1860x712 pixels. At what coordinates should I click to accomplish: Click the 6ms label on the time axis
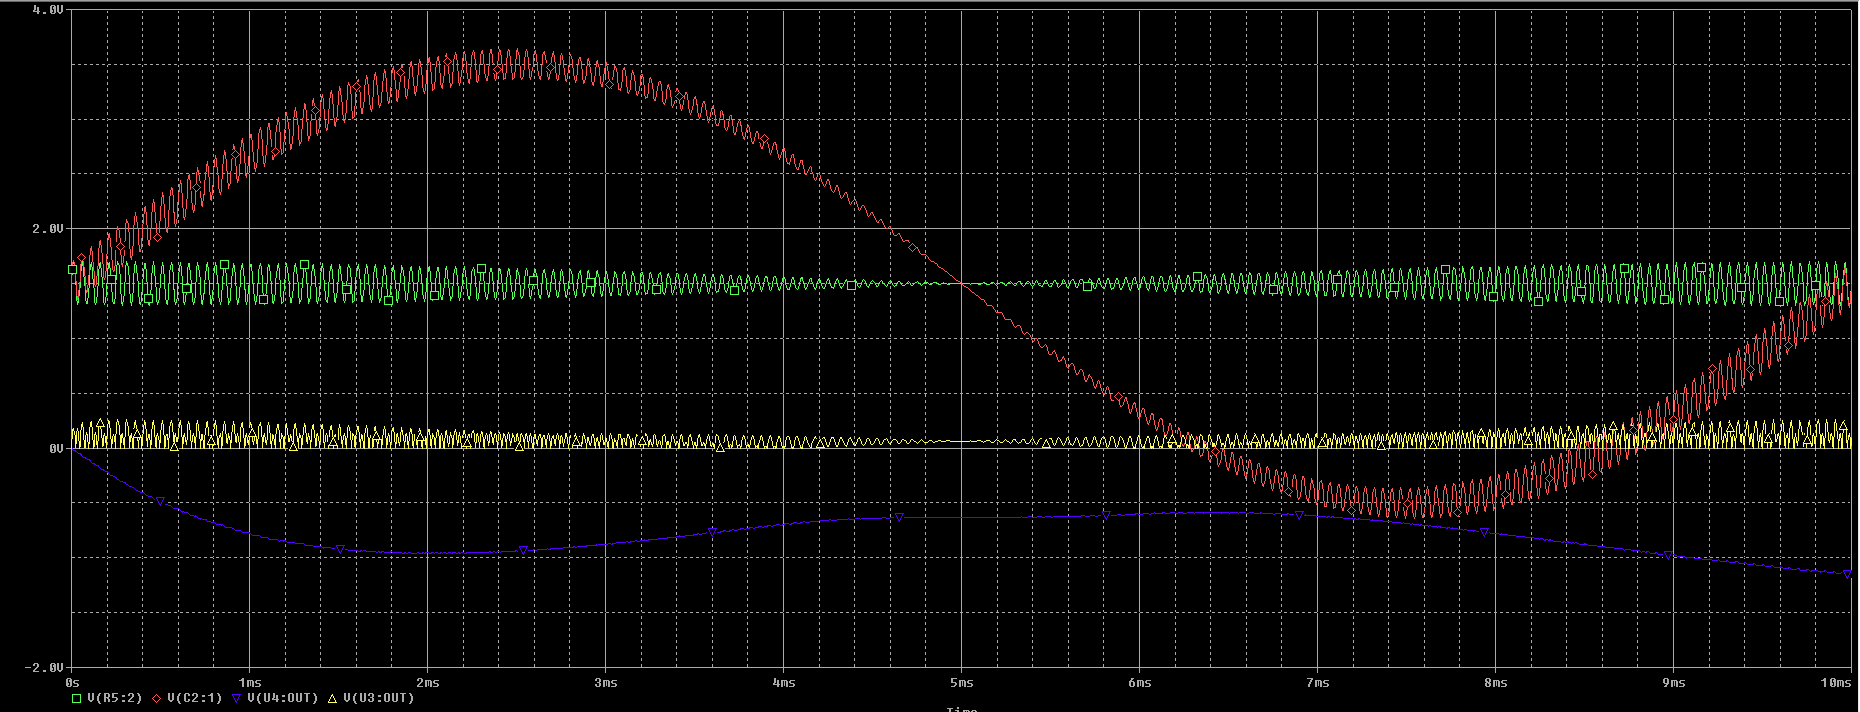1139,682
